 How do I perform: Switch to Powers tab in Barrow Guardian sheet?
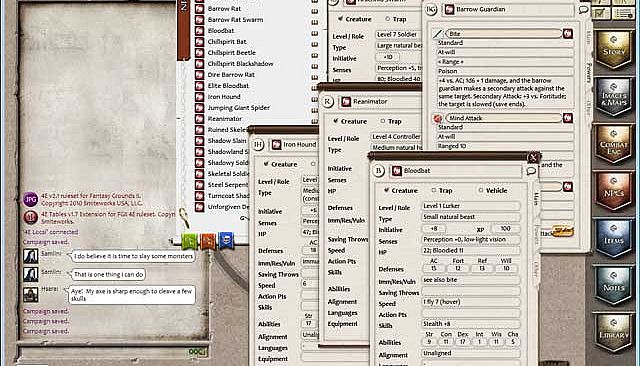point(589,72)
